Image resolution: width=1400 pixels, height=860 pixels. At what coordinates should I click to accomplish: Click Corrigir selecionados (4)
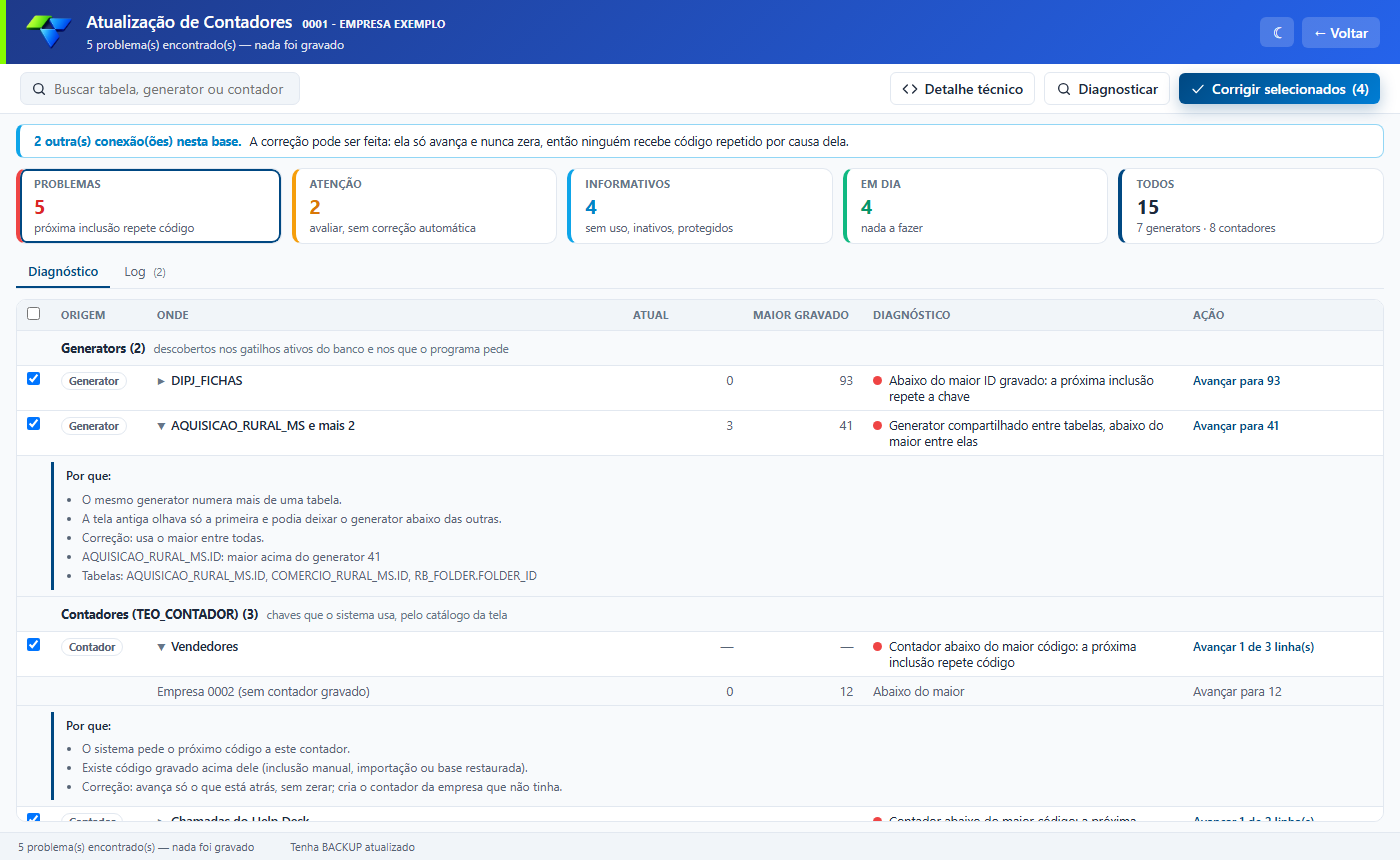pyautogui.click(x=1280, y=89)
